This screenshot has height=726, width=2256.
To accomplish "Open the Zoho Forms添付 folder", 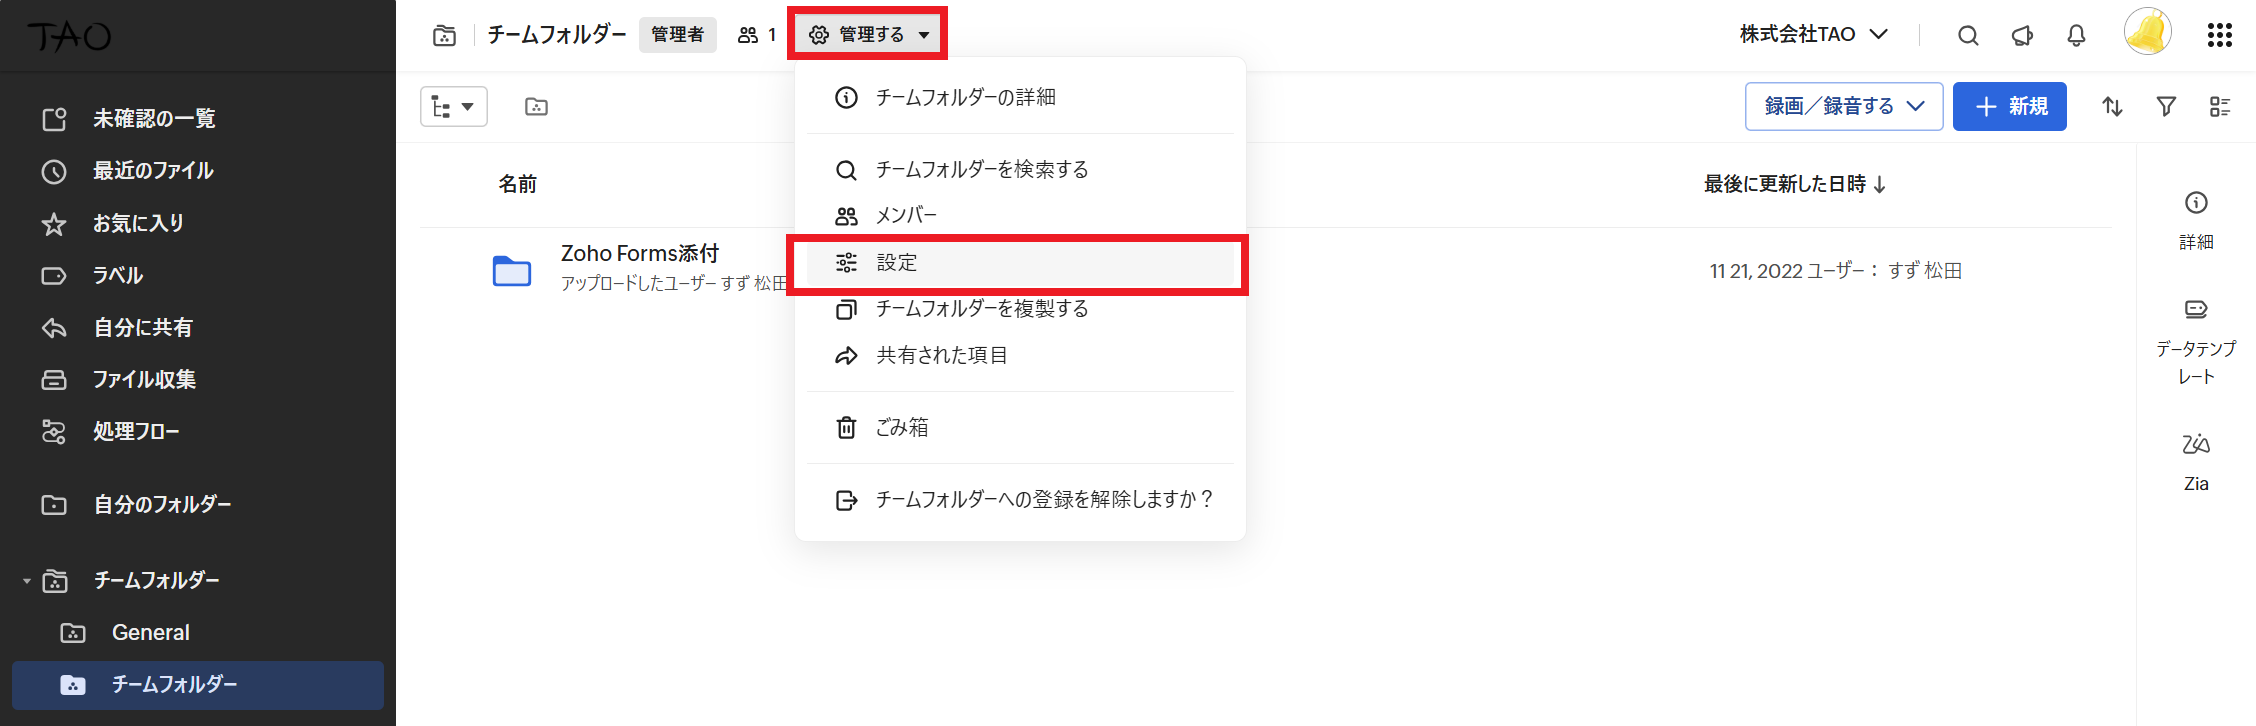I will point(640,254).
